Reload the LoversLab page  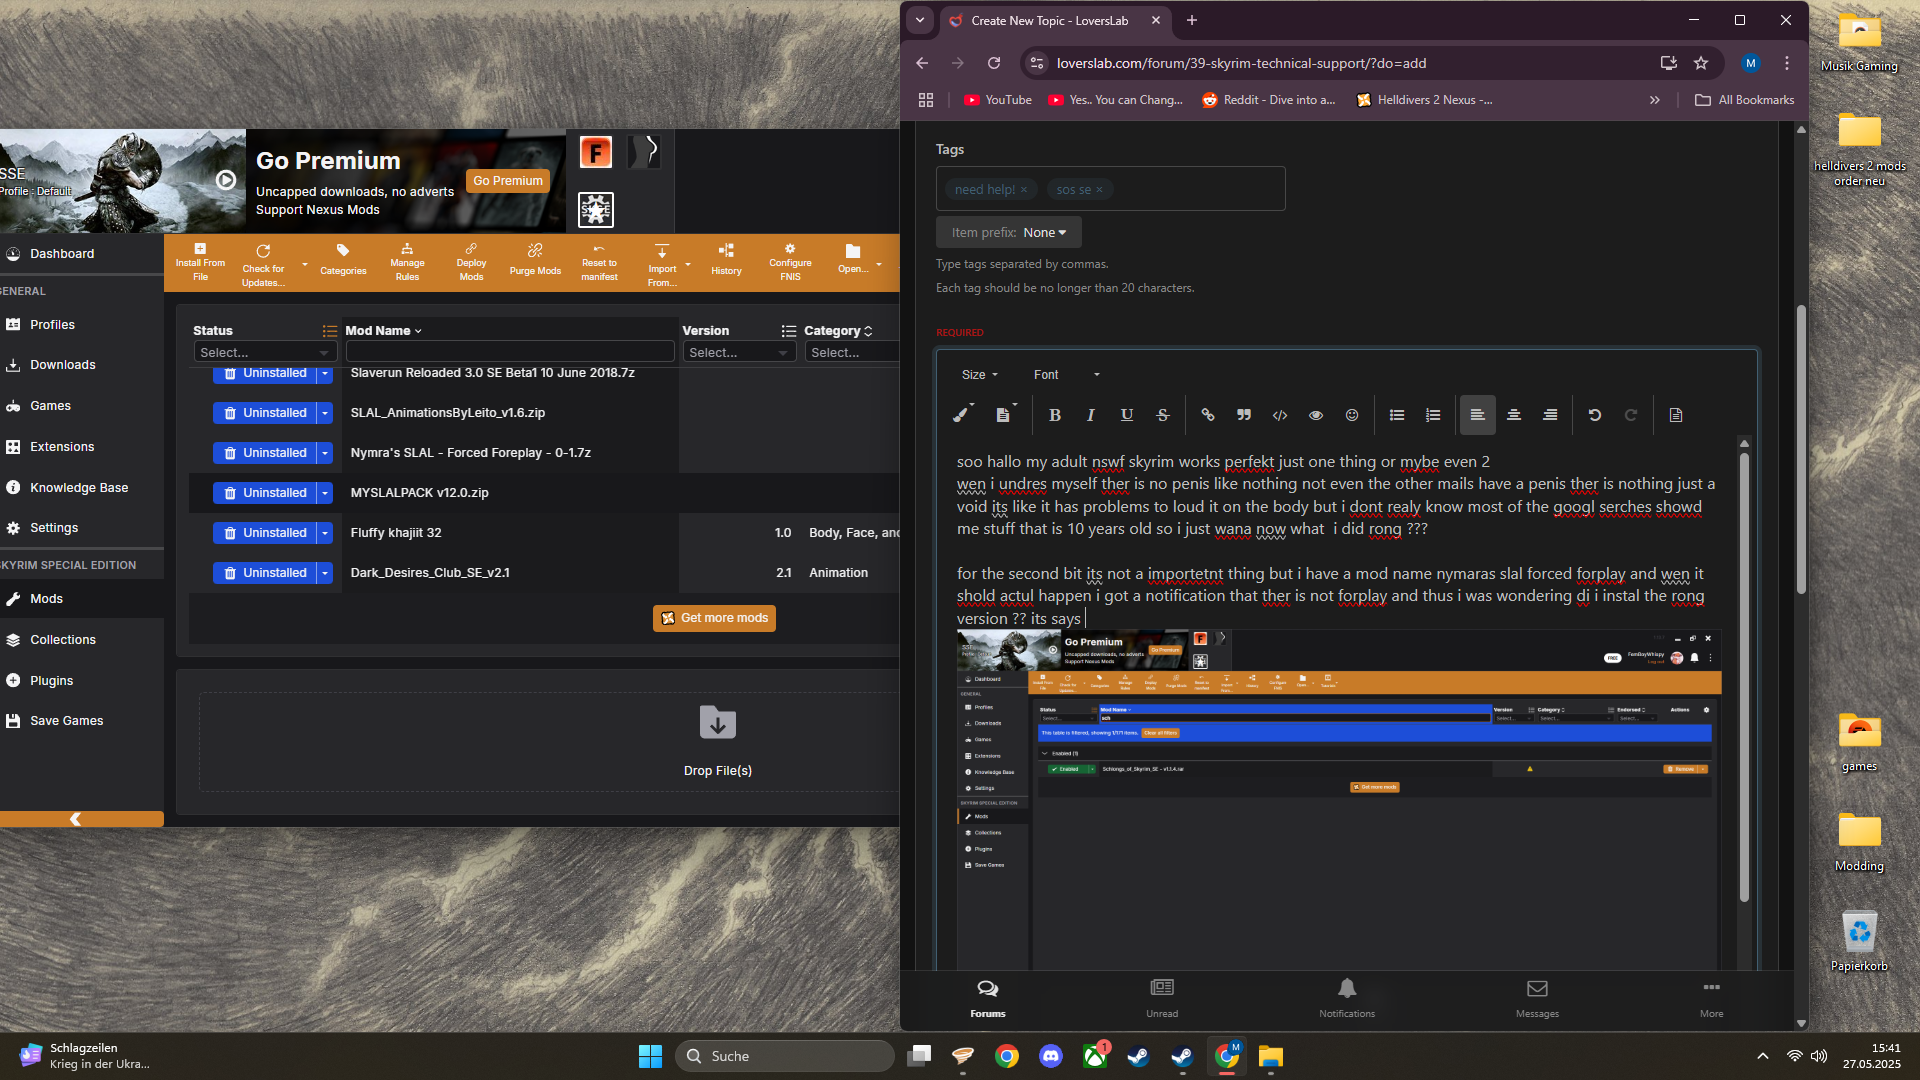994,63
